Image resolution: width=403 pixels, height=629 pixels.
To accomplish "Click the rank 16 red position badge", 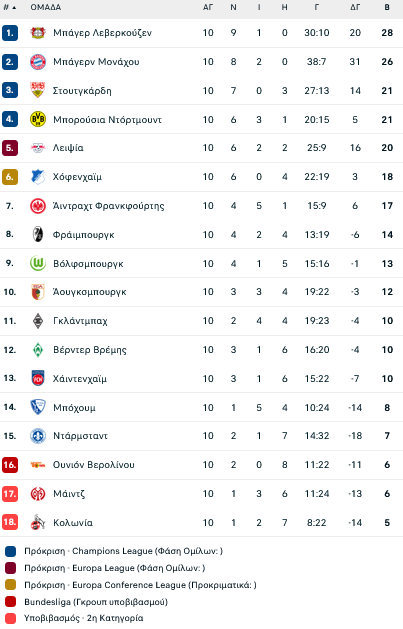I will click(10, 465).
